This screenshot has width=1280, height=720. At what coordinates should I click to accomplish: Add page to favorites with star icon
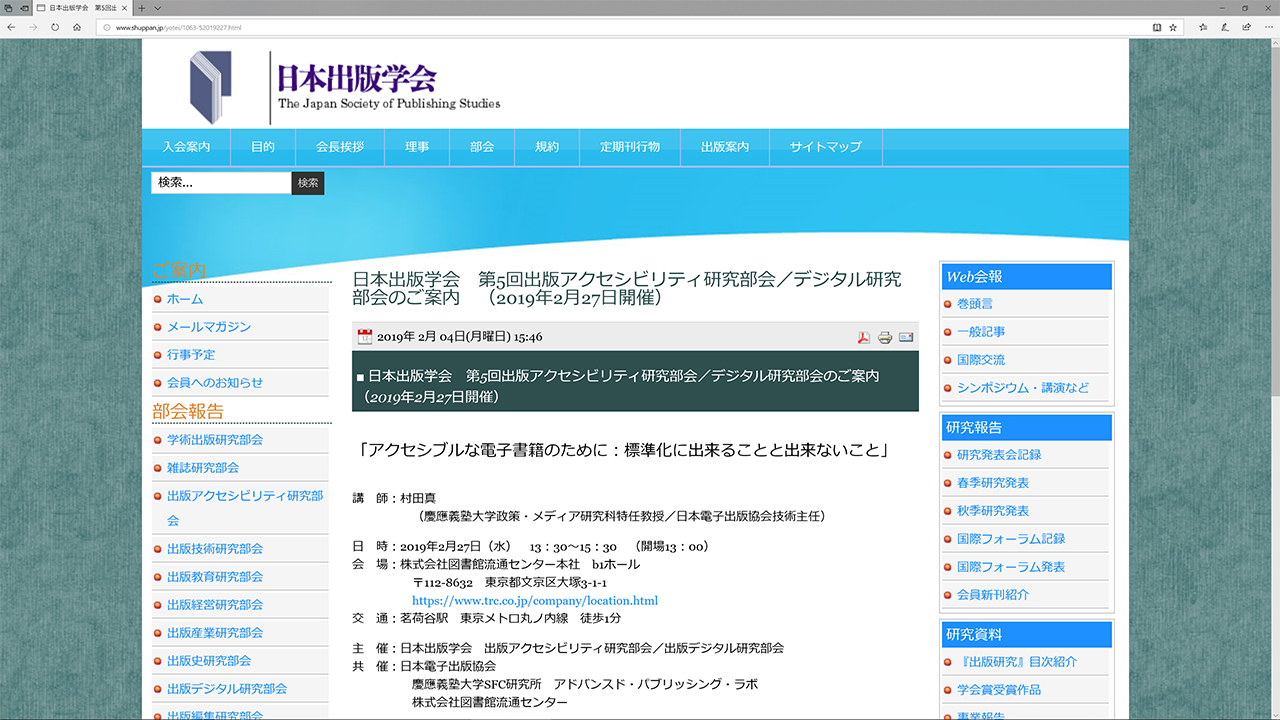coord(1173,27)
